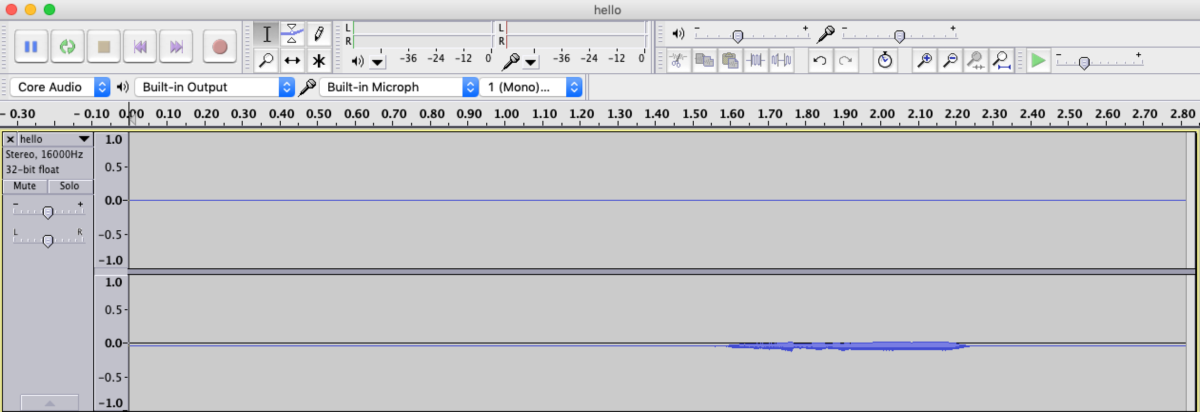
Task: Click the speaker icon beside output device
Action: coord(123,87)
